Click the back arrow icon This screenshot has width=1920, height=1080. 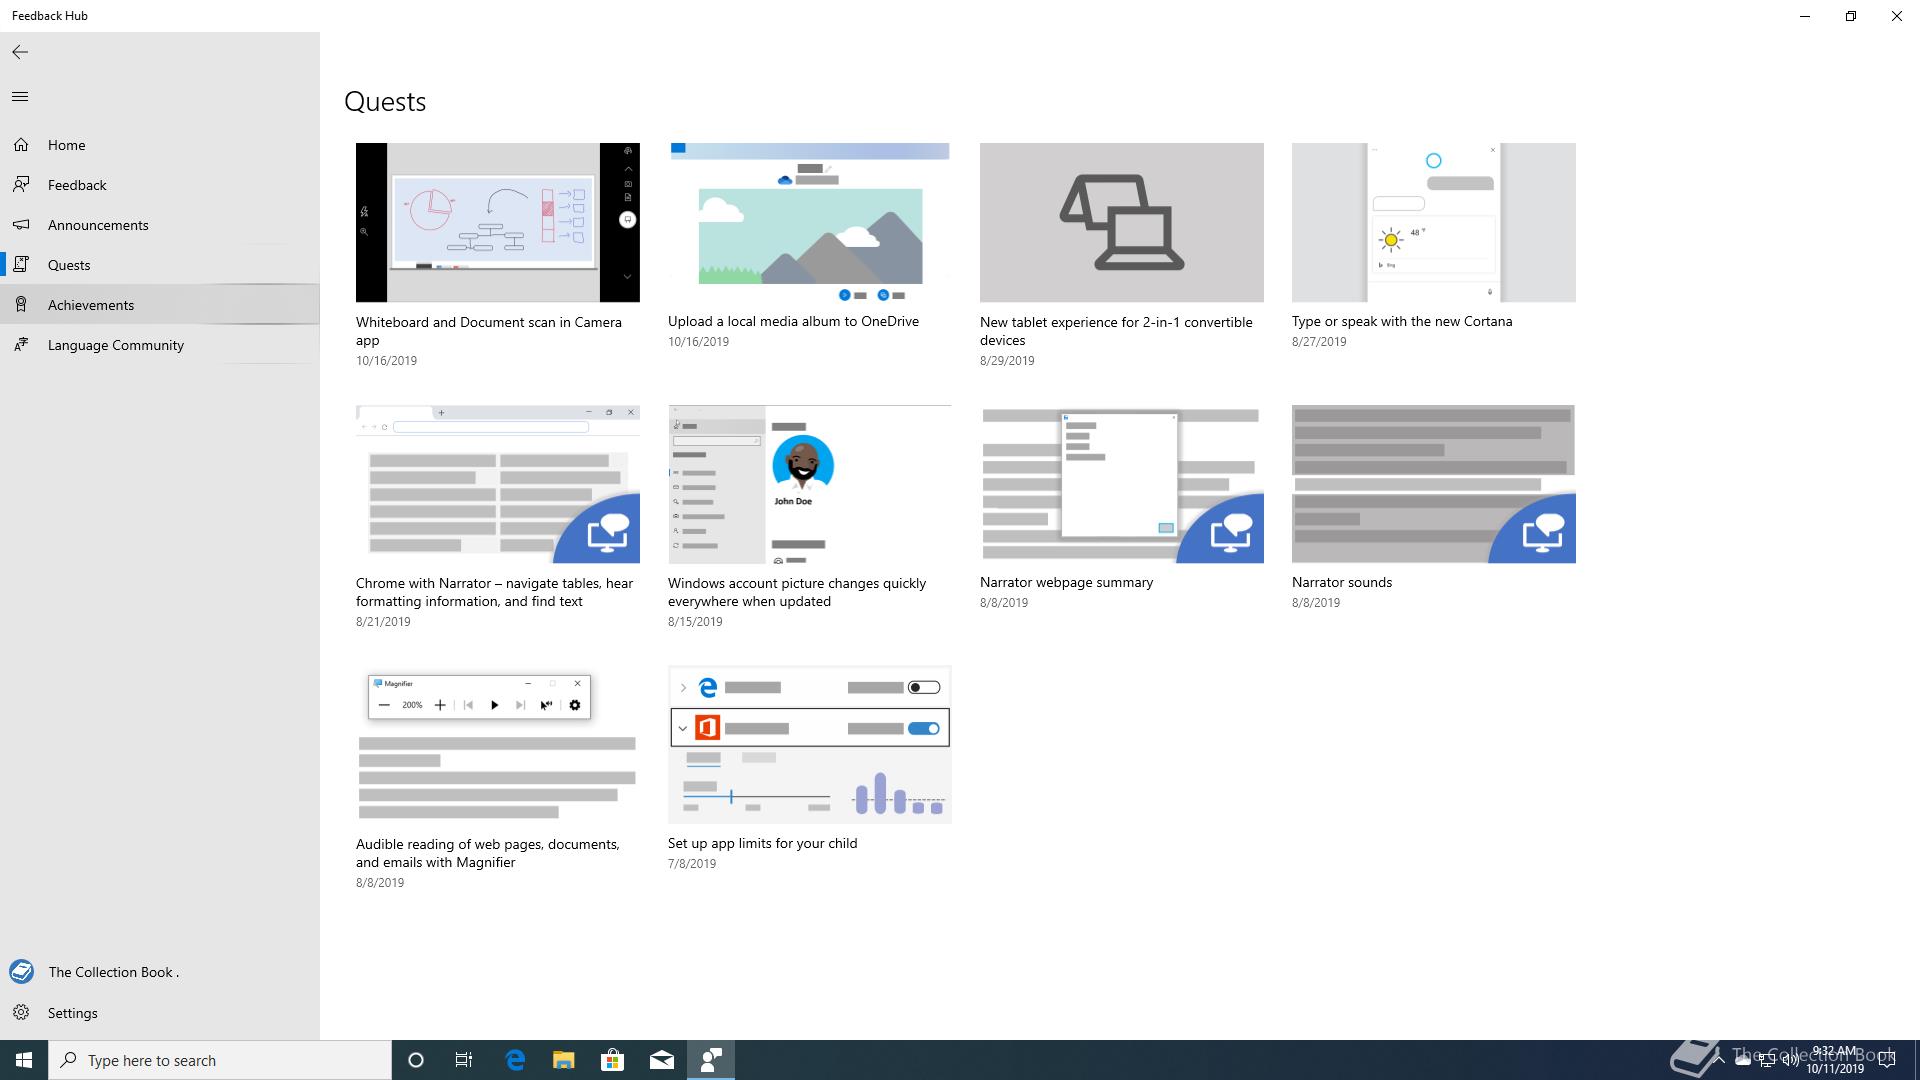20,52
